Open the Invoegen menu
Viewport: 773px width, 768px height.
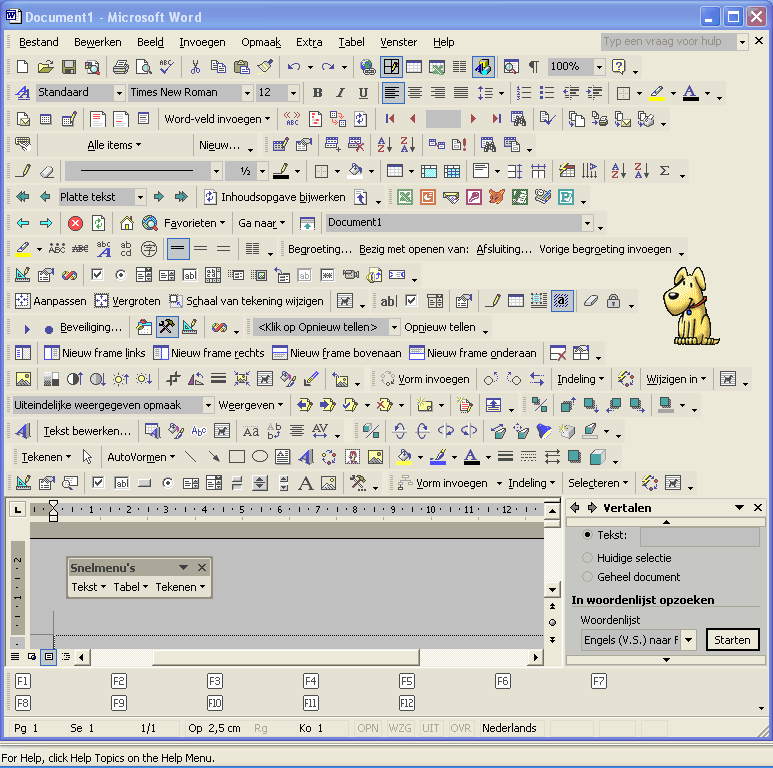[202, 42]
